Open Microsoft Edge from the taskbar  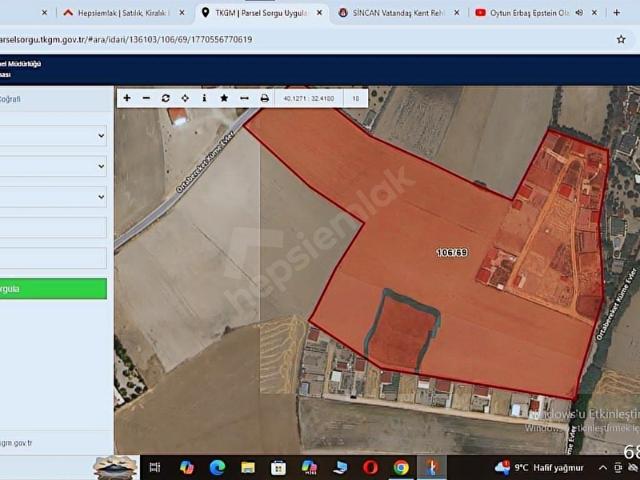217,467
